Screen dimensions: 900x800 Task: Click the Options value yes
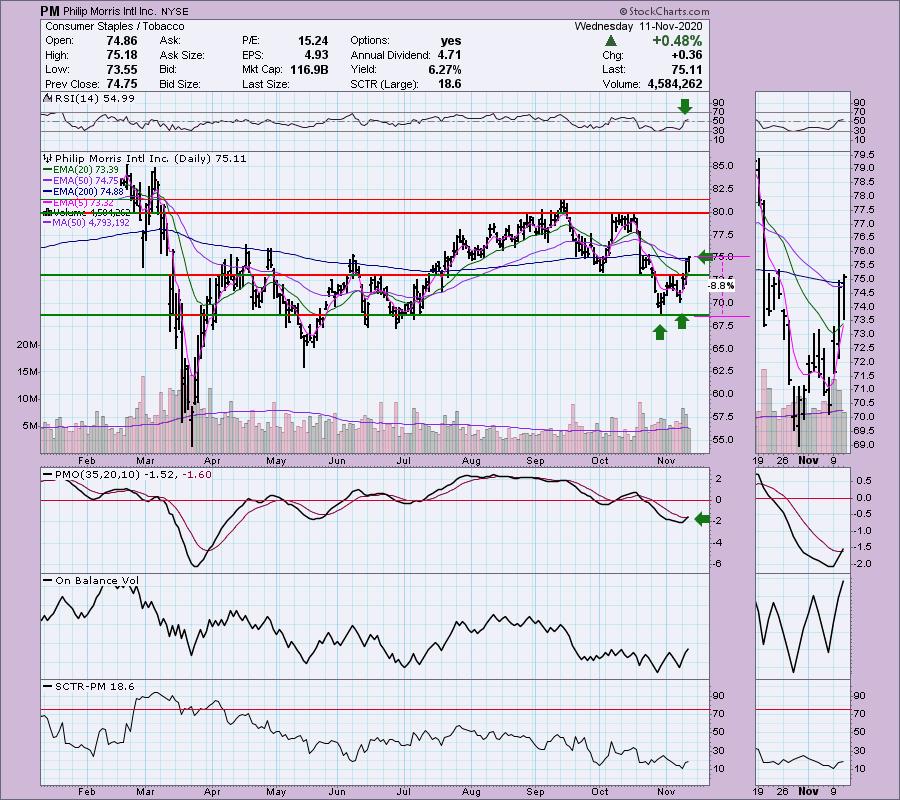click(451, 41)
